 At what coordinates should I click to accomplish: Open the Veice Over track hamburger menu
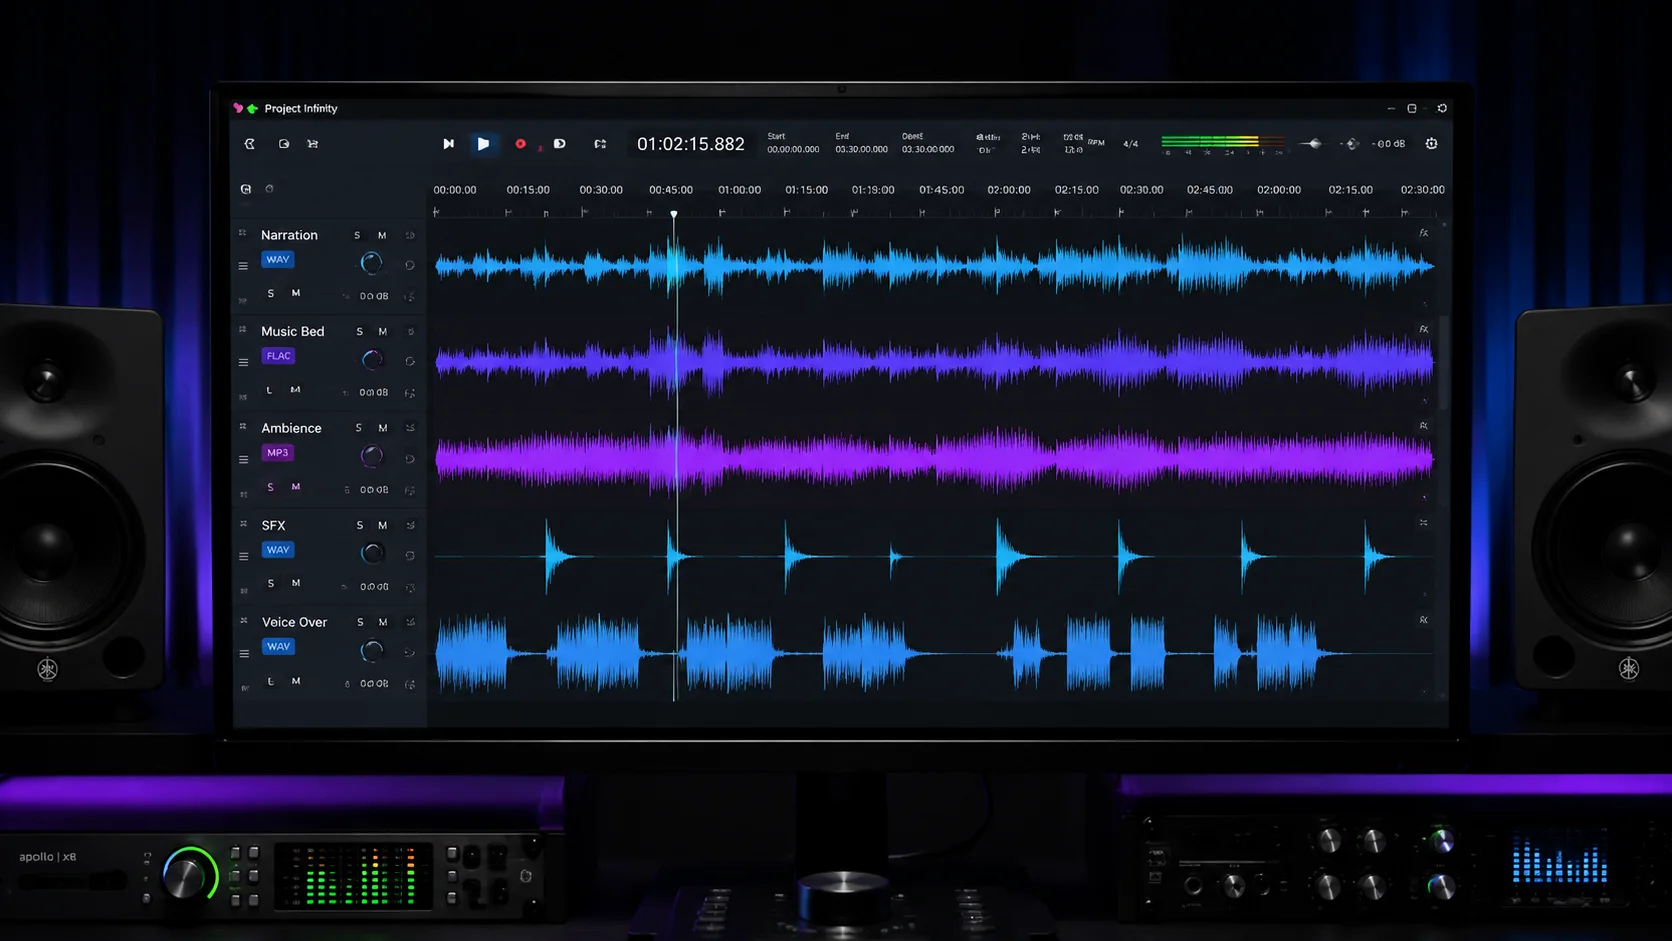coord(243,653)
